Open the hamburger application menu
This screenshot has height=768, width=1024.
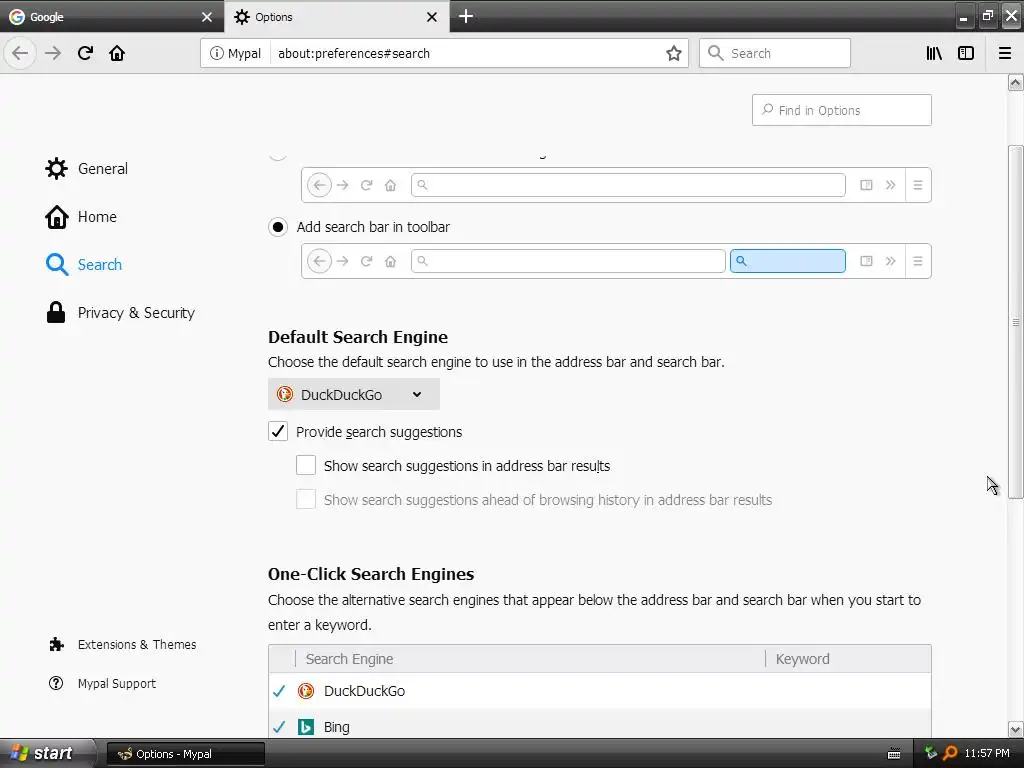1004,53
